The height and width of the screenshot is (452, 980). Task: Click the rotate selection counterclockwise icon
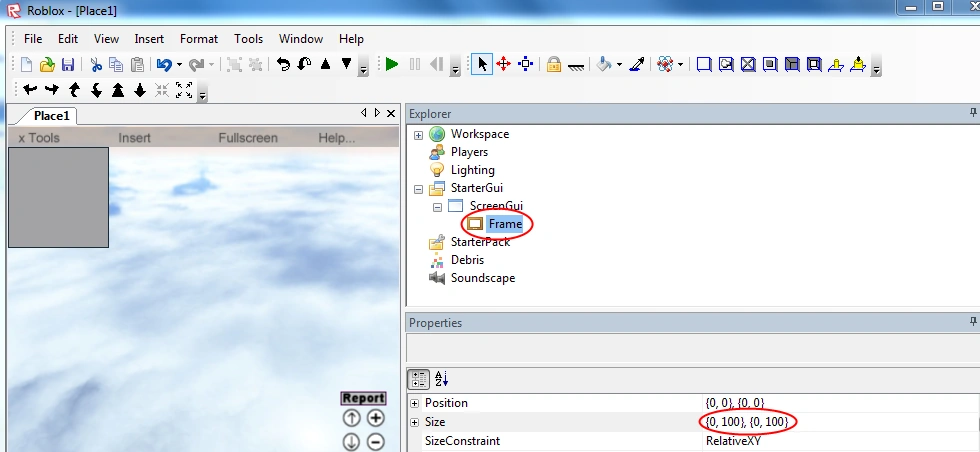[x=283, y=64]
